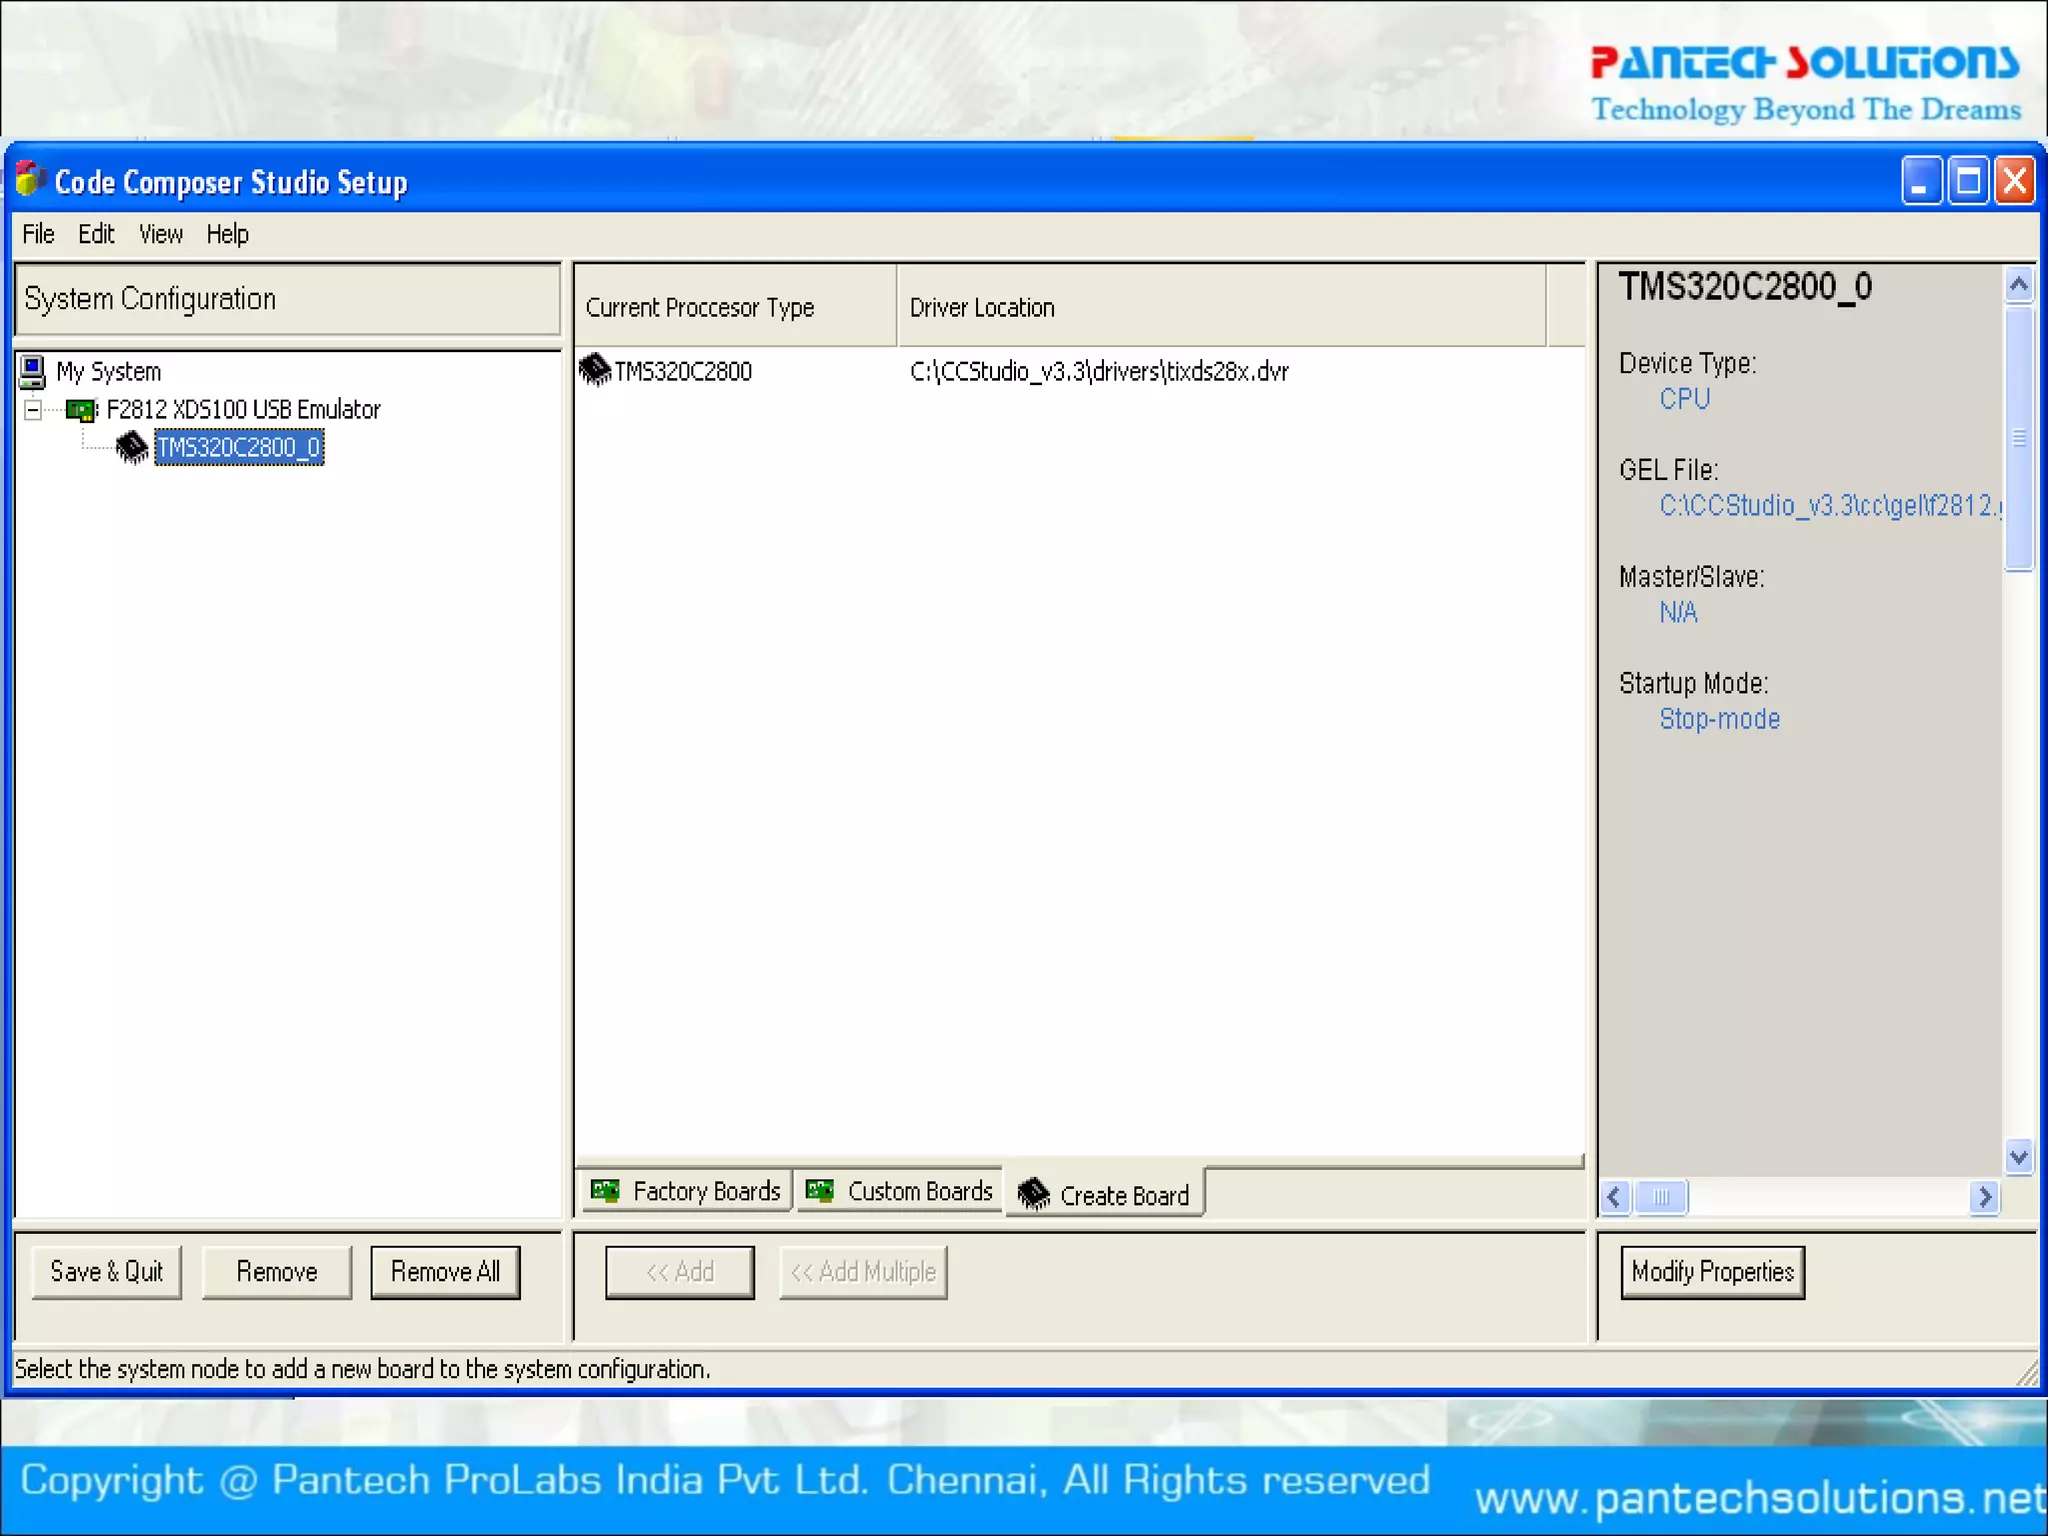
Task: Open the File menu
Action: [38, 234]
